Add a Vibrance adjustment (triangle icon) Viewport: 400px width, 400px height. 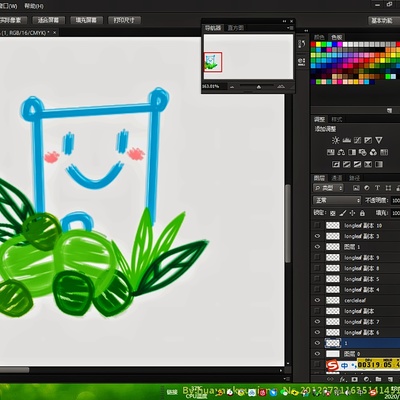pos(379,140)
